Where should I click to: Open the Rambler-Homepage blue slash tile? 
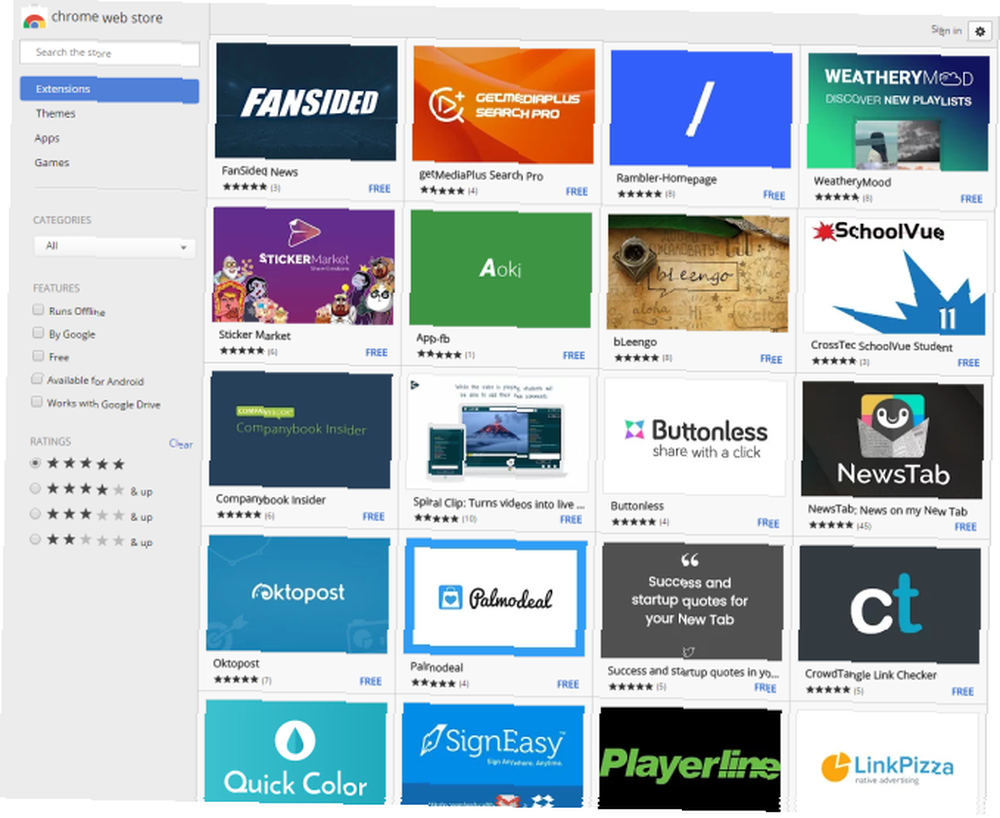[700, 109]
